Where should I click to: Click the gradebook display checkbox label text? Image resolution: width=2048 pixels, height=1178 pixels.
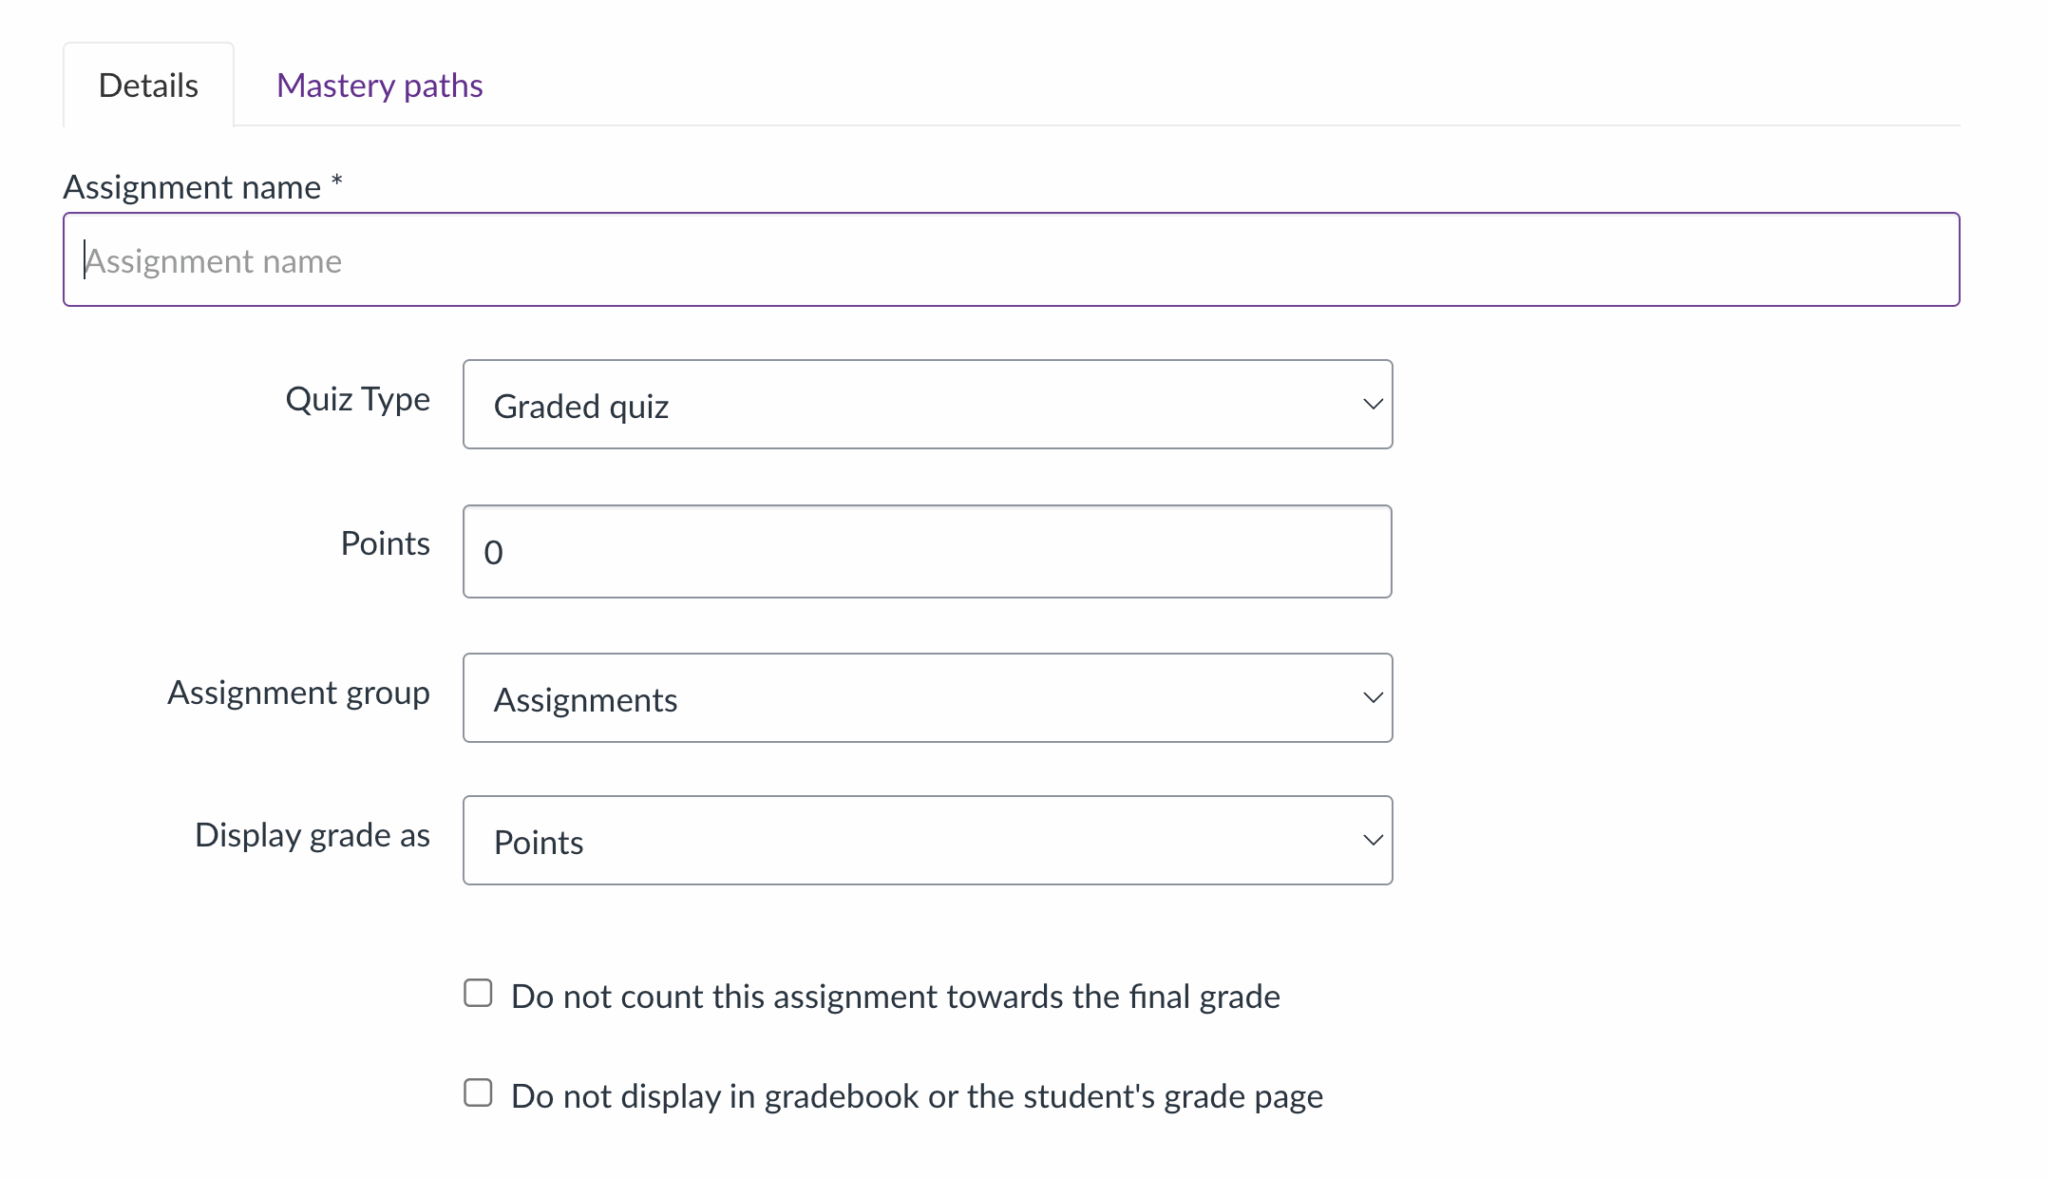pos(916,1096)
